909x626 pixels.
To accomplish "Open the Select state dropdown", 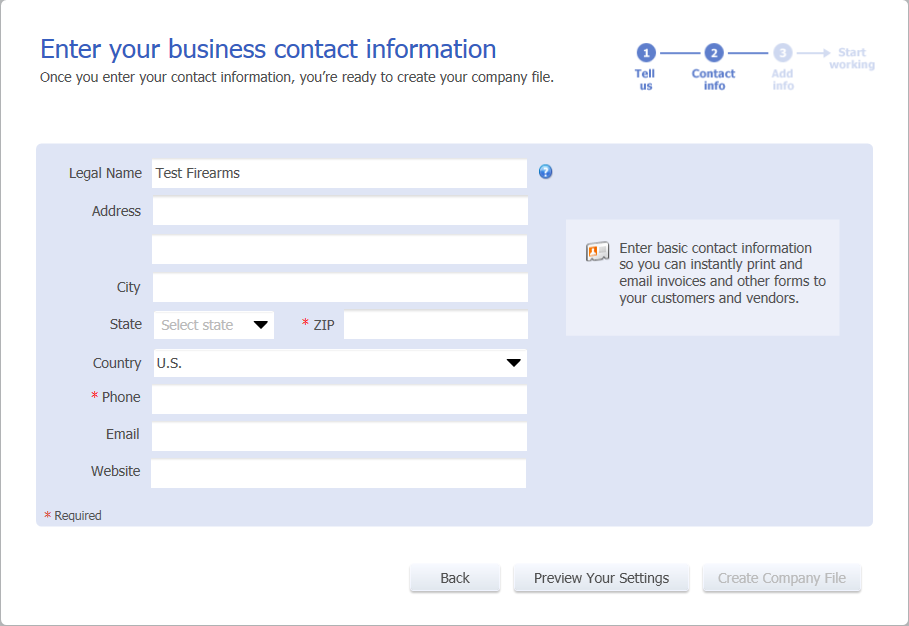I will coord(214,325).
